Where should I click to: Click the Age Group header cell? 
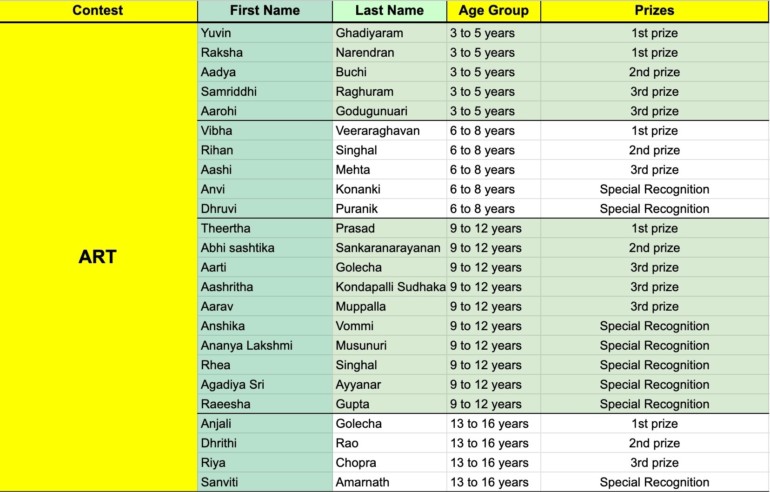tap(494, 11)
